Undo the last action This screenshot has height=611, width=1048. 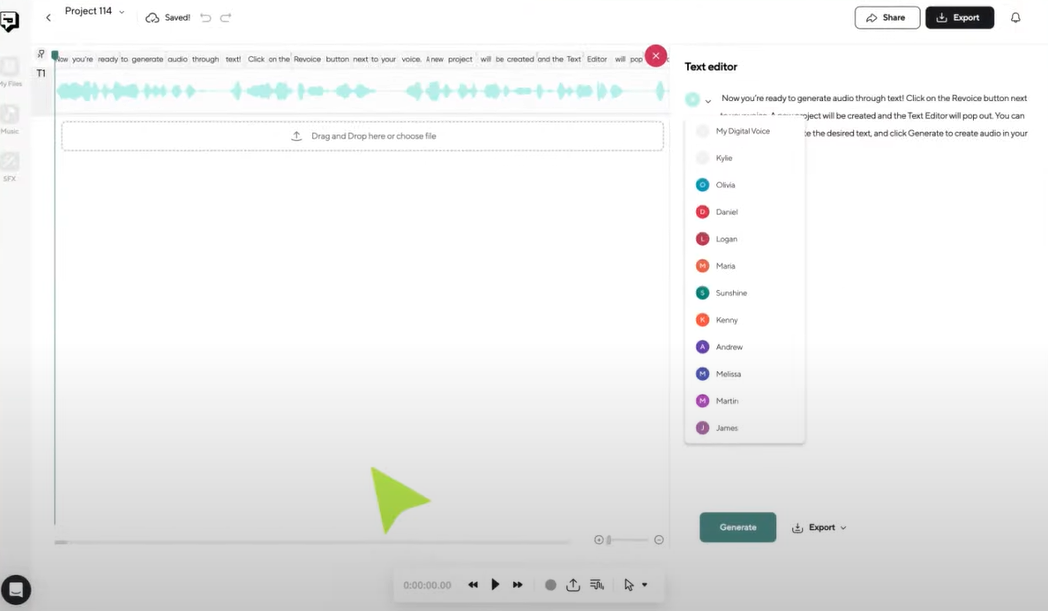point(208,17)
